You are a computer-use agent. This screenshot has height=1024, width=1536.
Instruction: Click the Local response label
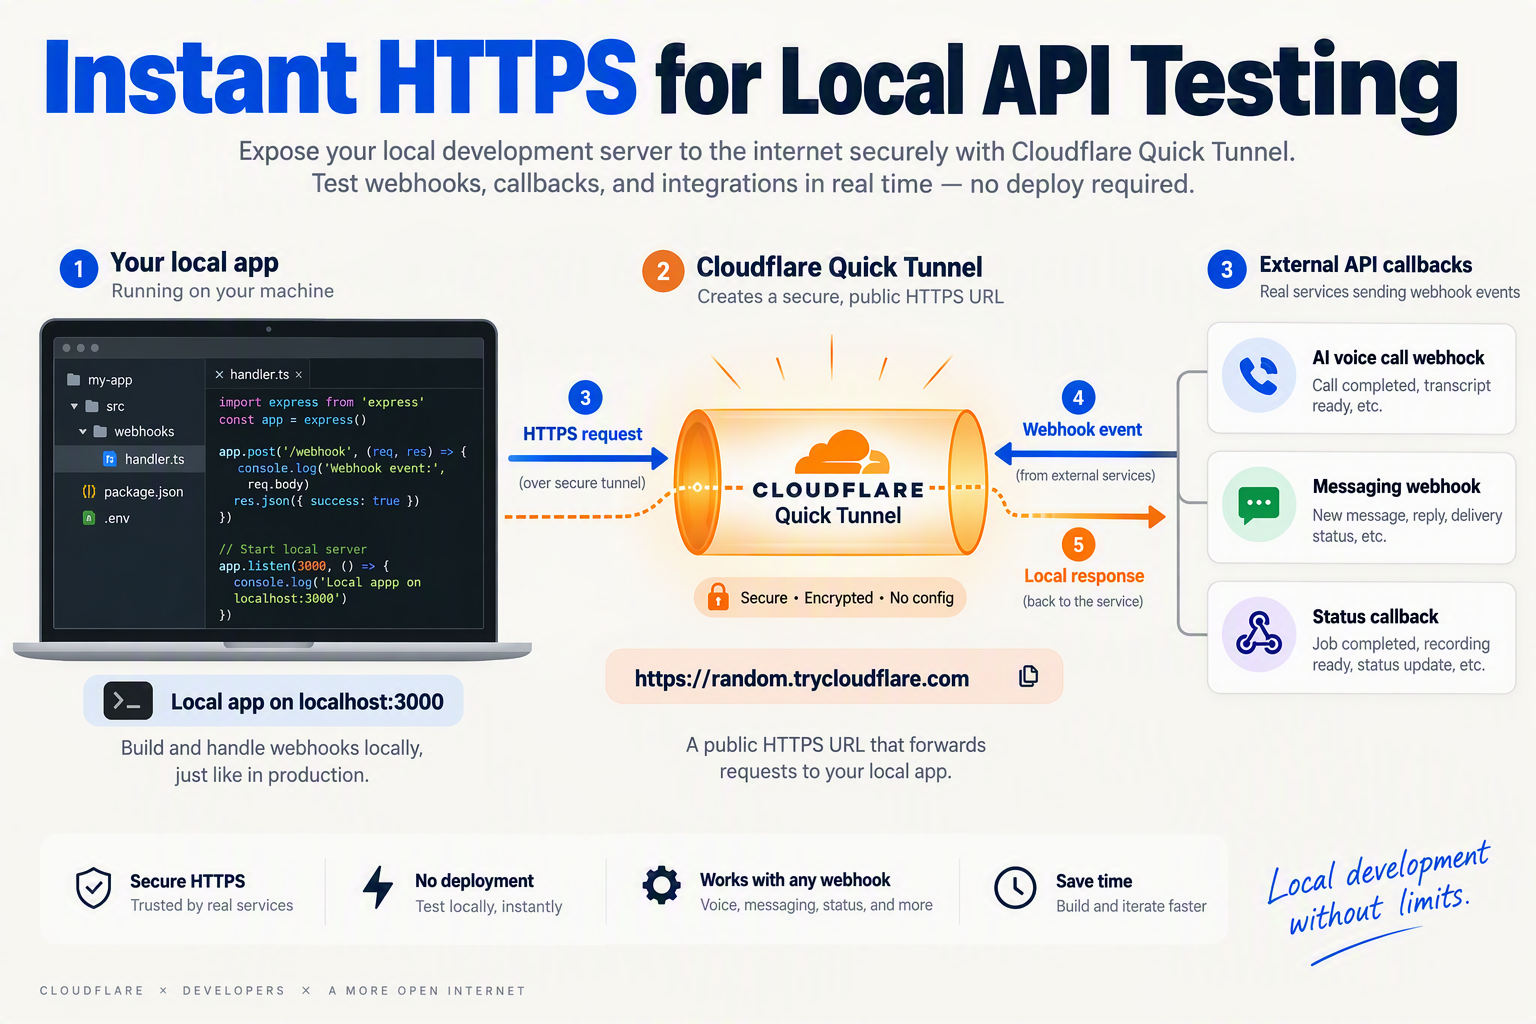[1084, 576]
